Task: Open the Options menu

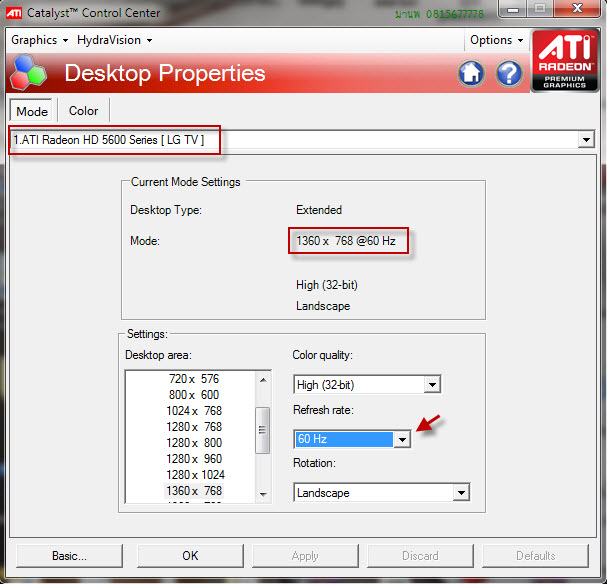Action: tap(496, 40)
